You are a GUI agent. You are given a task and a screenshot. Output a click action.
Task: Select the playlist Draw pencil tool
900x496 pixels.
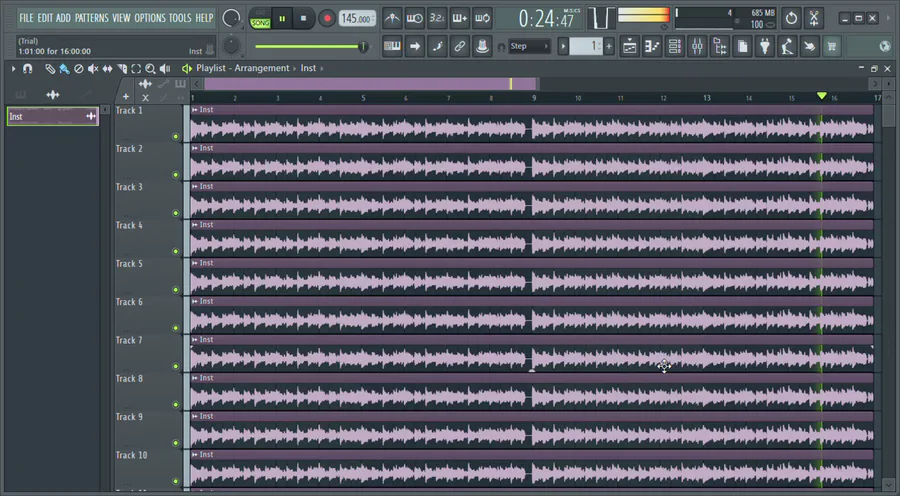pyautogui.click(x=50, y=69)
